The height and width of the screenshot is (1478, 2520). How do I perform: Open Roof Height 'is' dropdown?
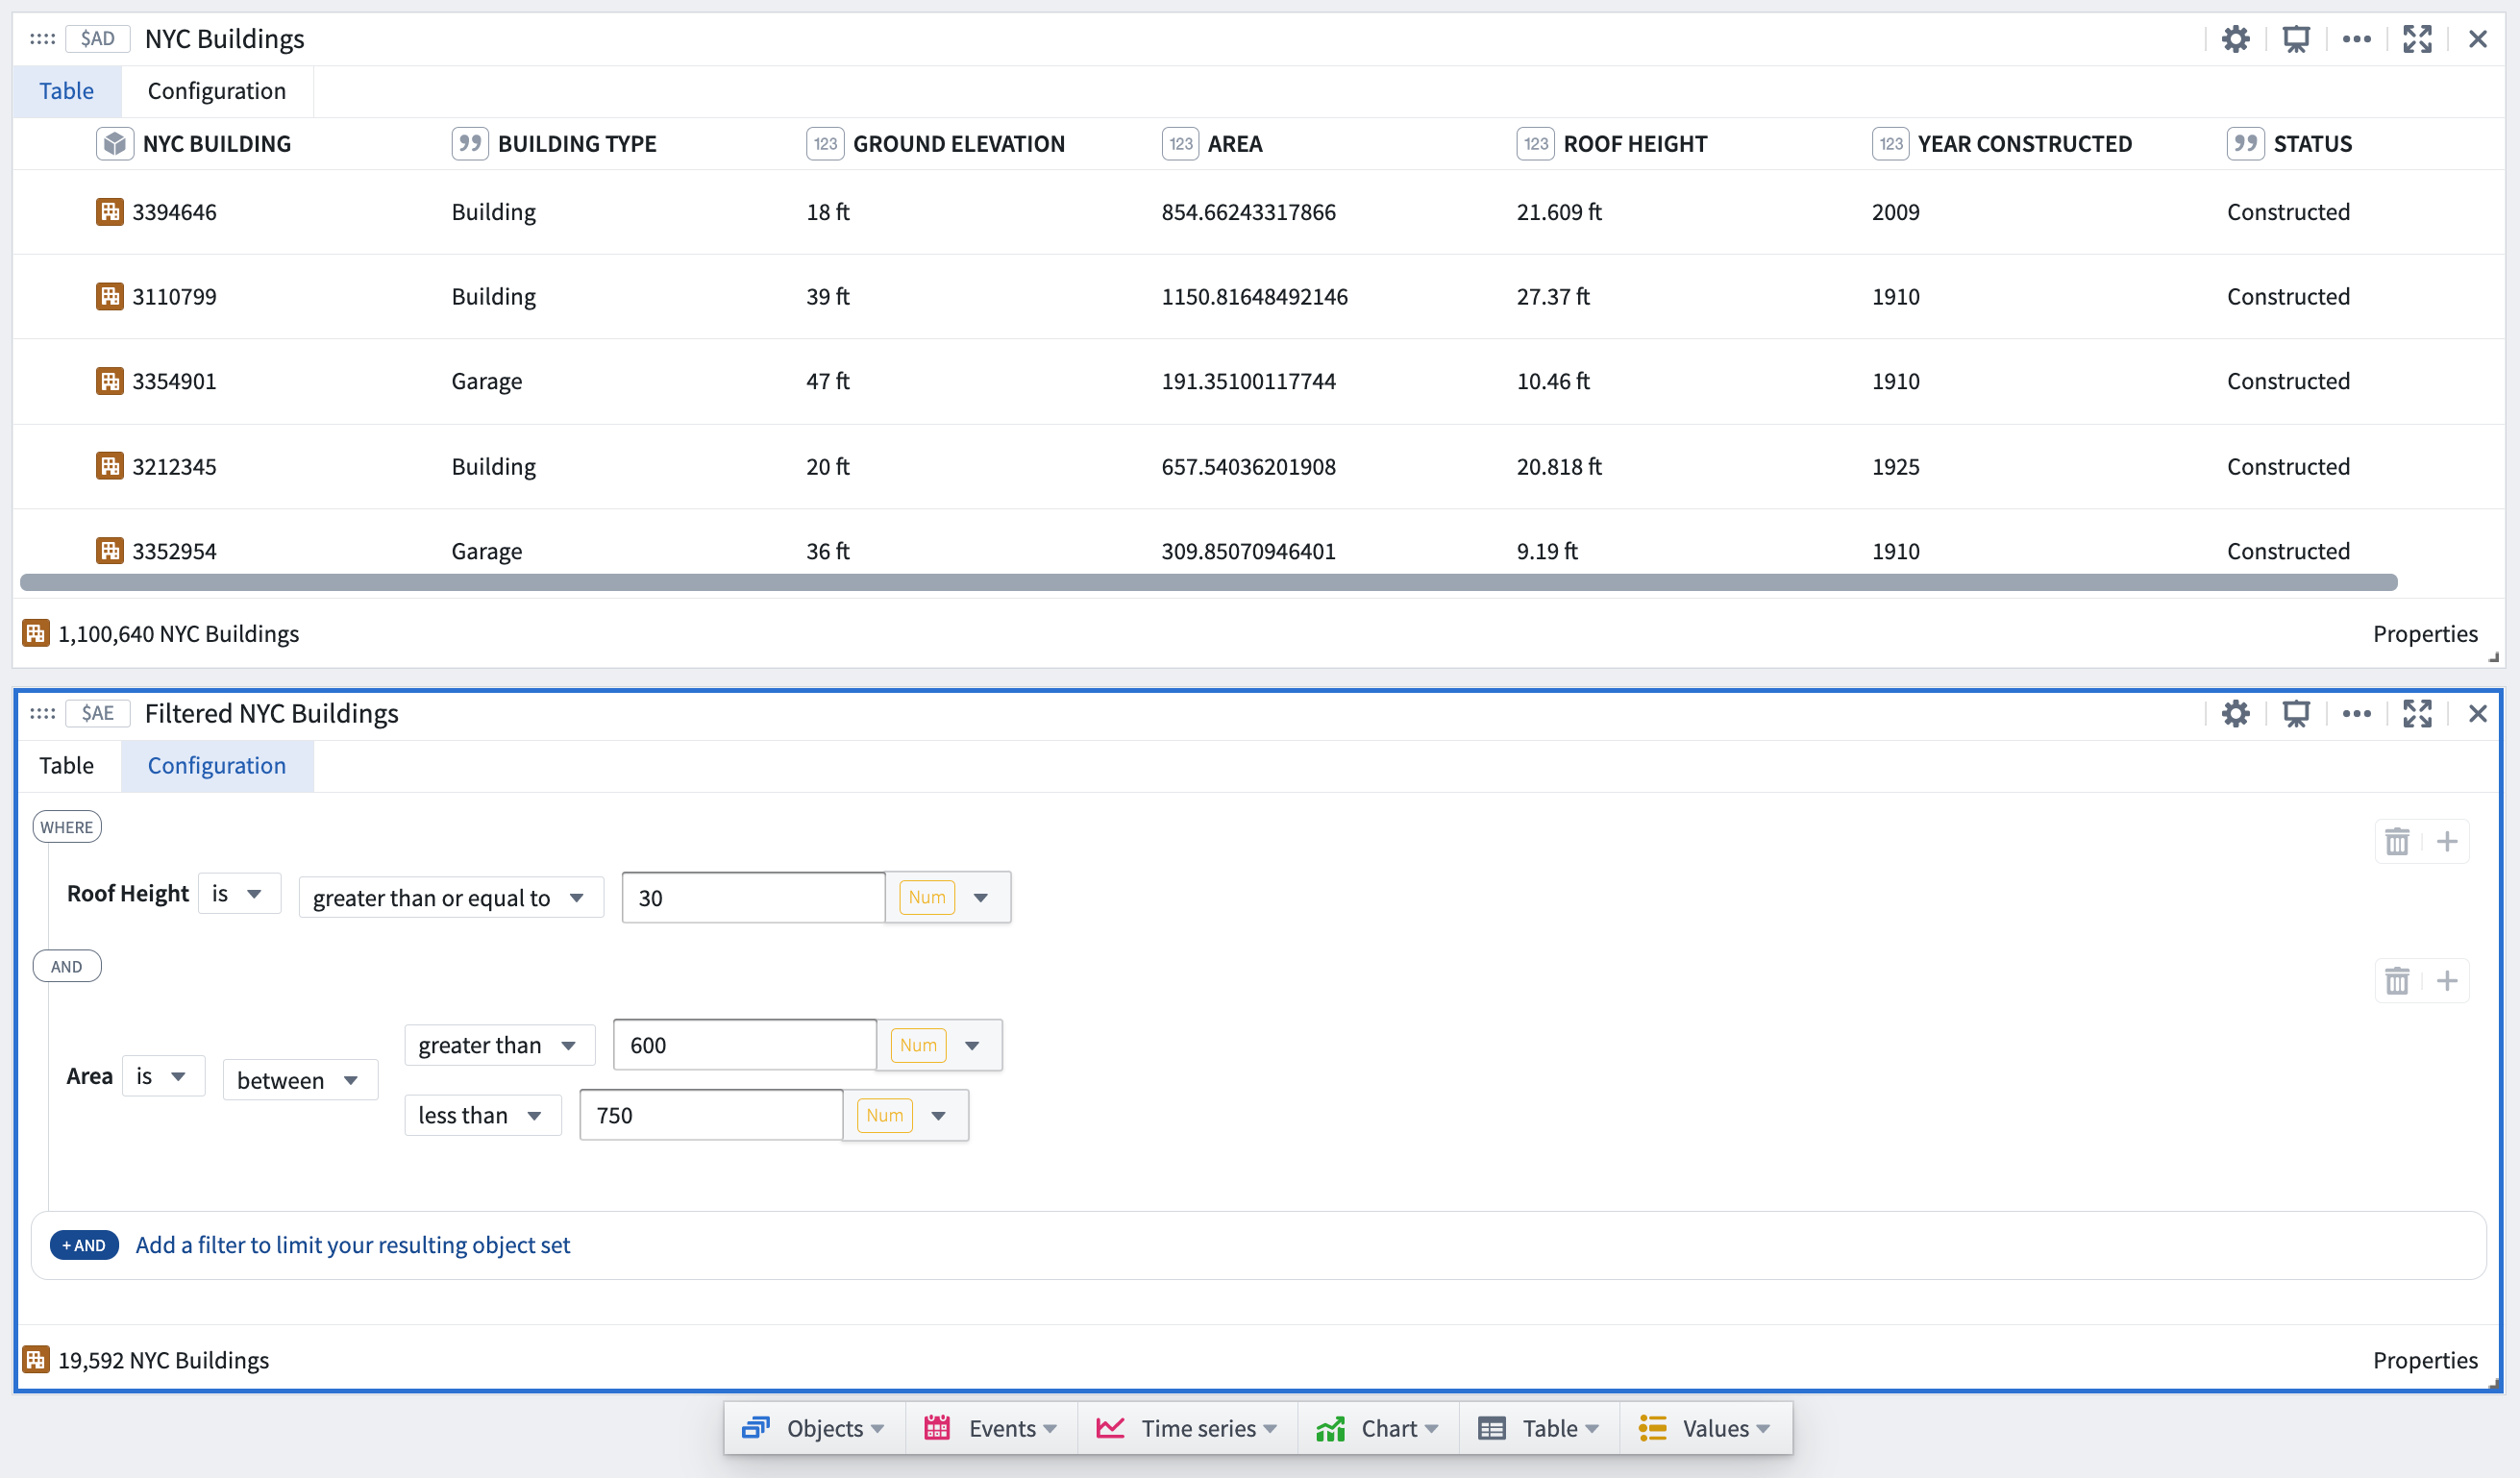tap(238, 894)
